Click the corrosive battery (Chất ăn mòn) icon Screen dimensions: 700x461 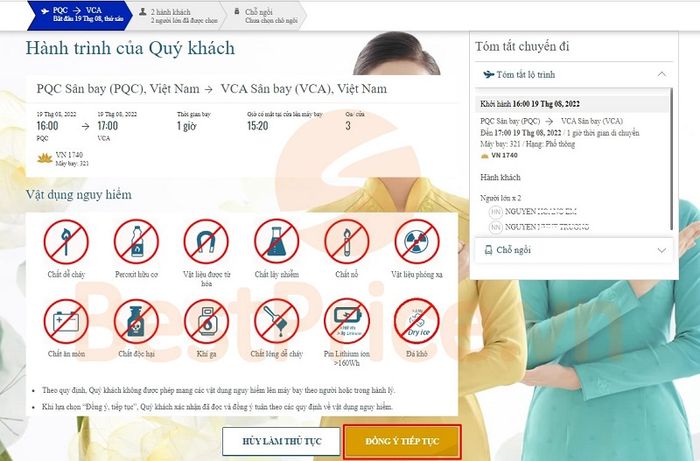coord(66,321)
